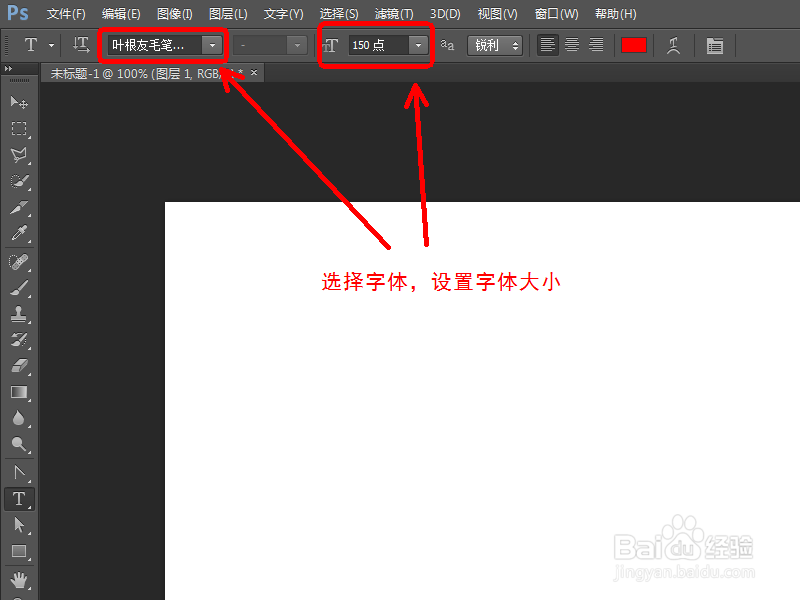800x600 pixels.
Task: Select the Blur tool
Action: point(19,418)
